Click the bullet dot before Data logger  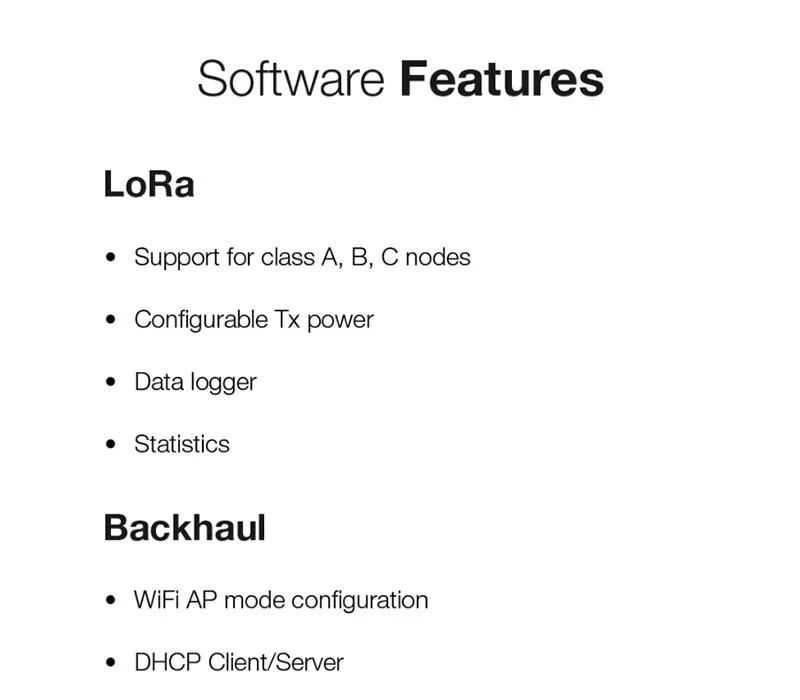point(111,382)
